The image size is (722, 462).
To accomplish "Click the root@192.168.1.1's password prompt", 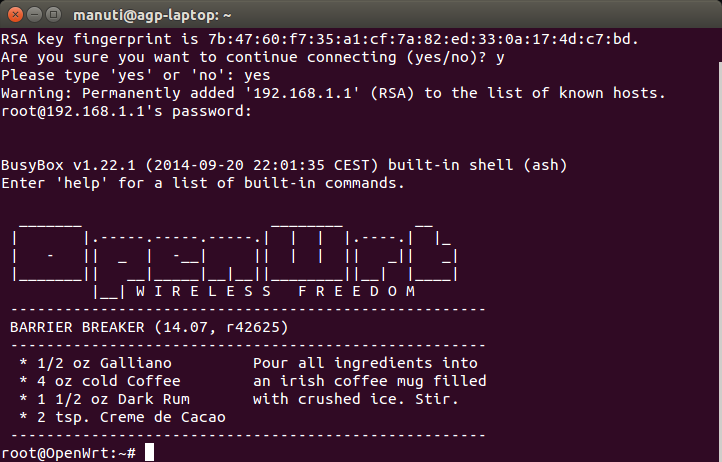I will pyautogui.click(x=124, y=111).
